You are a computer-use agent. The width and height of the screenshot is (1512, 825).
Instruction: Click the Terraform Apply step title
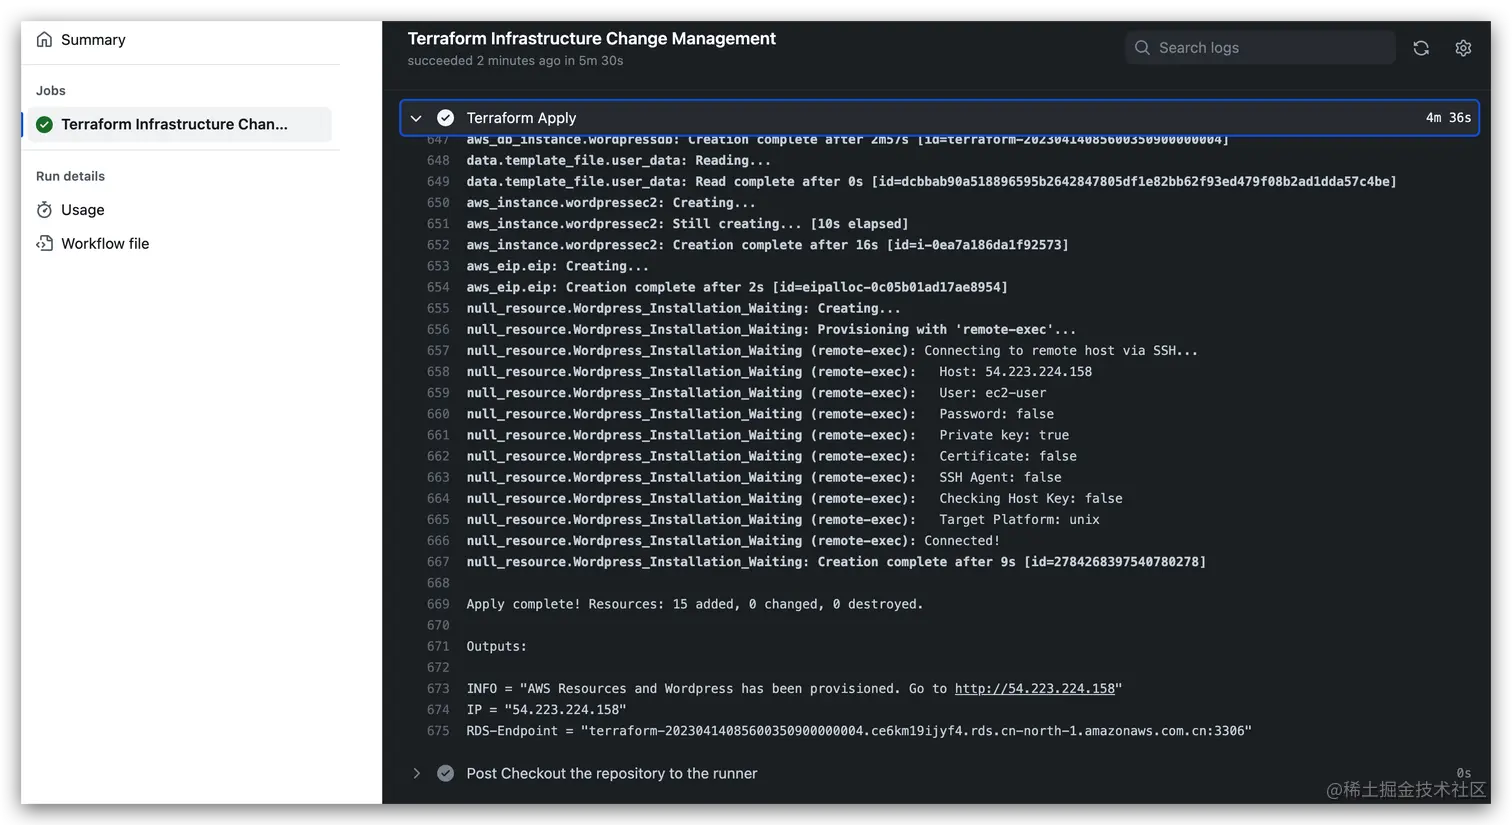[x=521, y=118]
